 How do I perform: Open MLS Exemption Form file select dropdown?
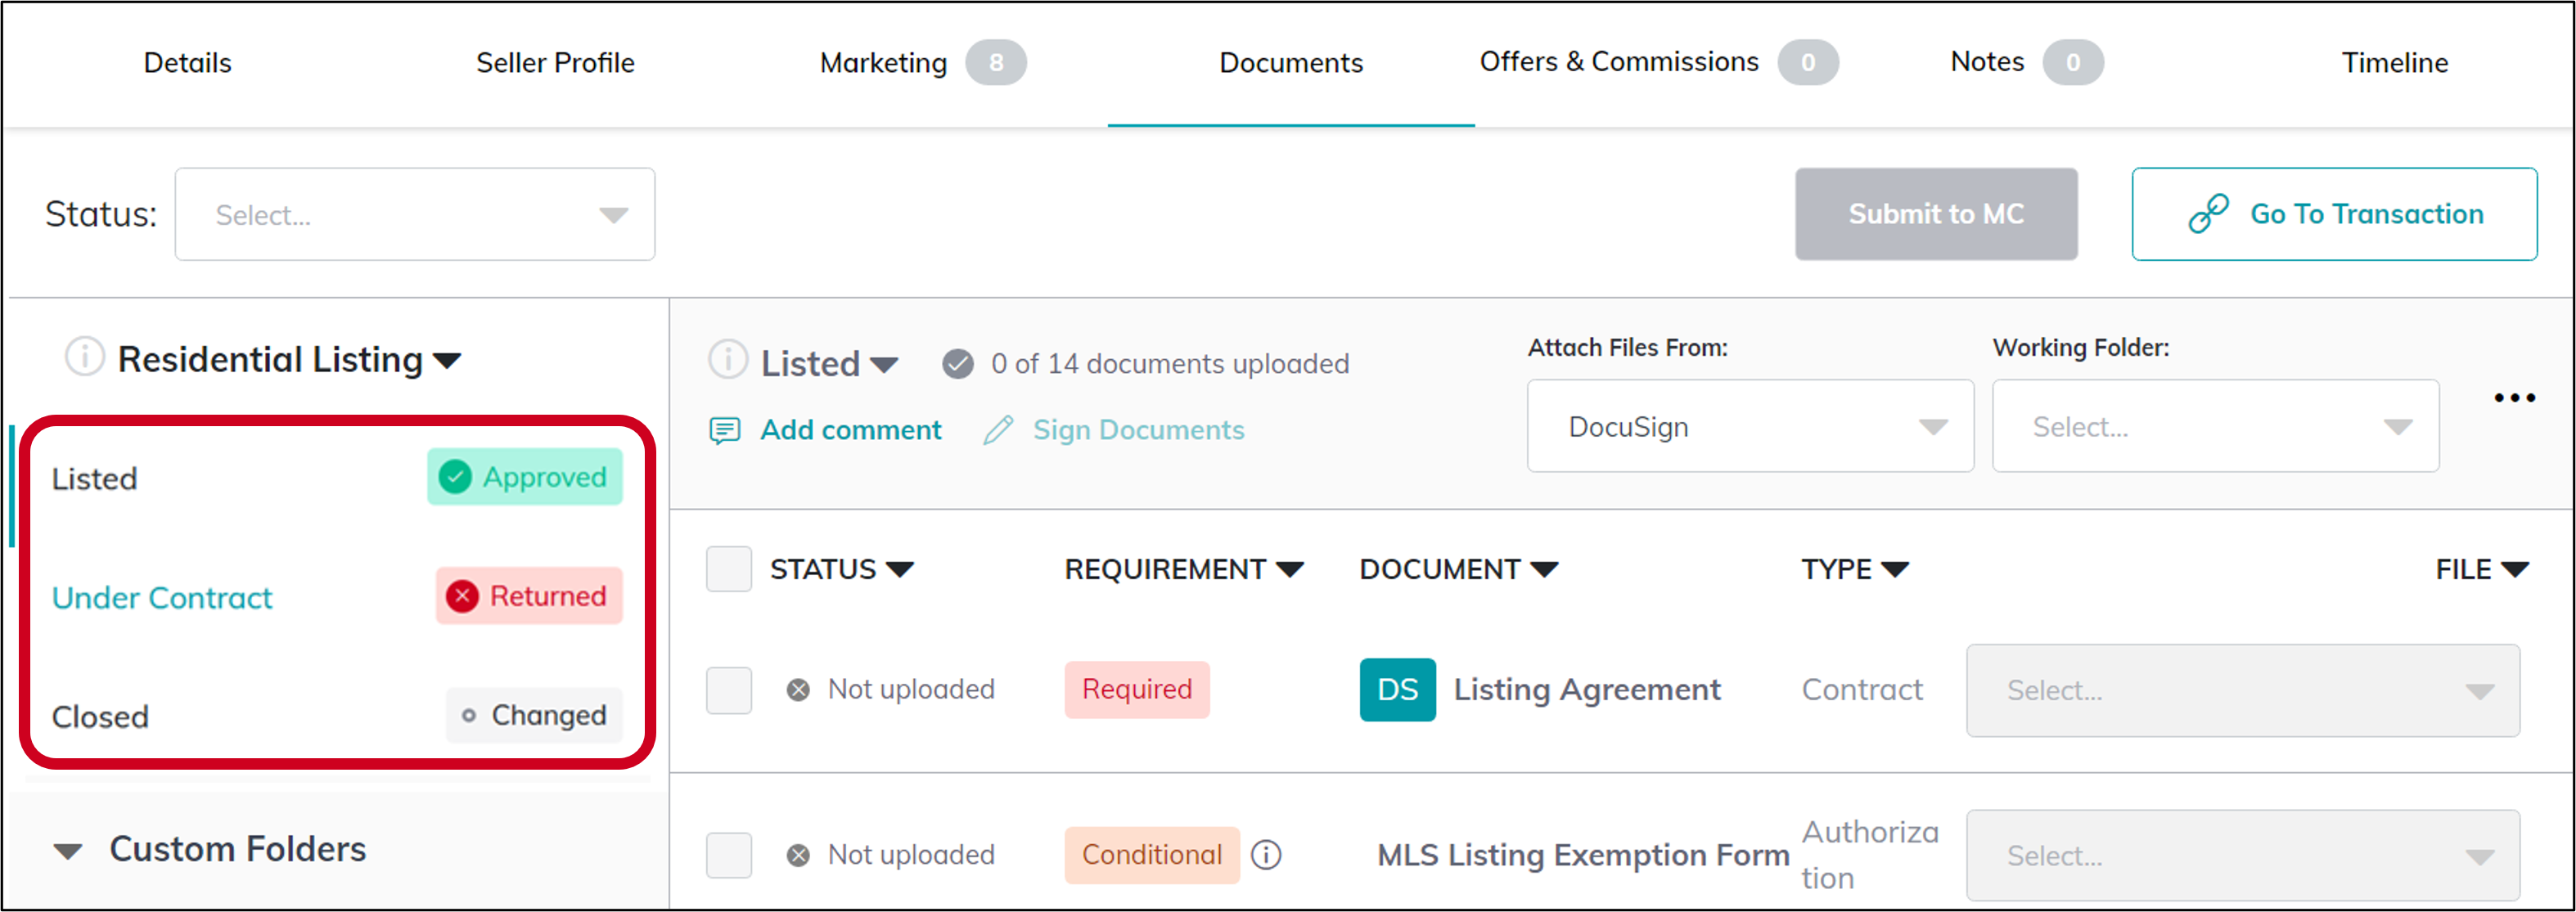(x=2242, y=856)
